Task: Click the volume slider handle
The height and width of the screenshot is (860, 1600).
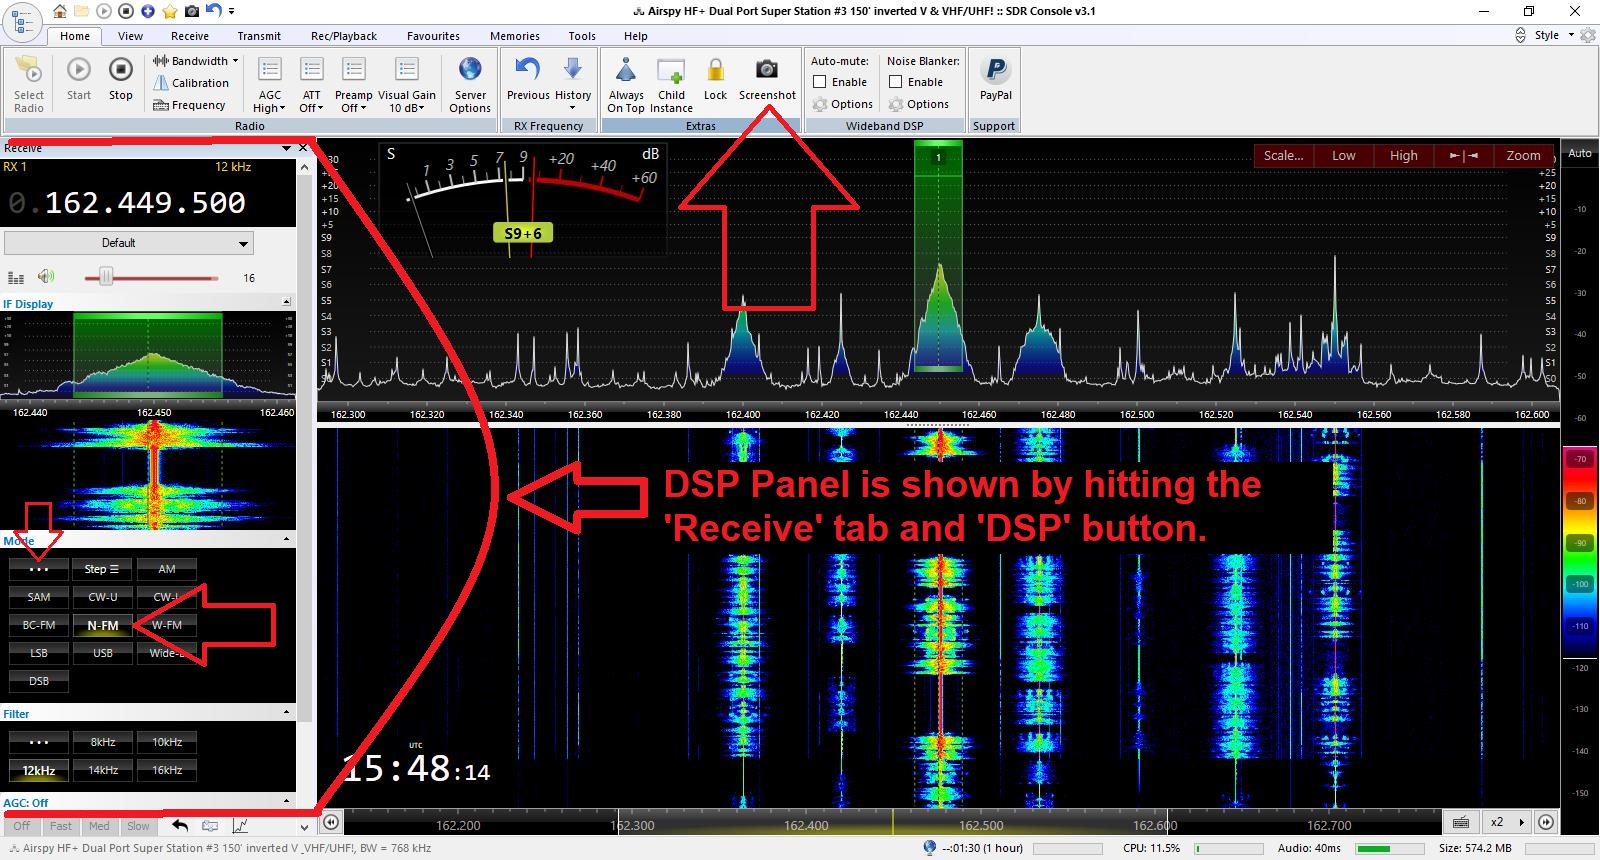Action: tap(106, 277)
